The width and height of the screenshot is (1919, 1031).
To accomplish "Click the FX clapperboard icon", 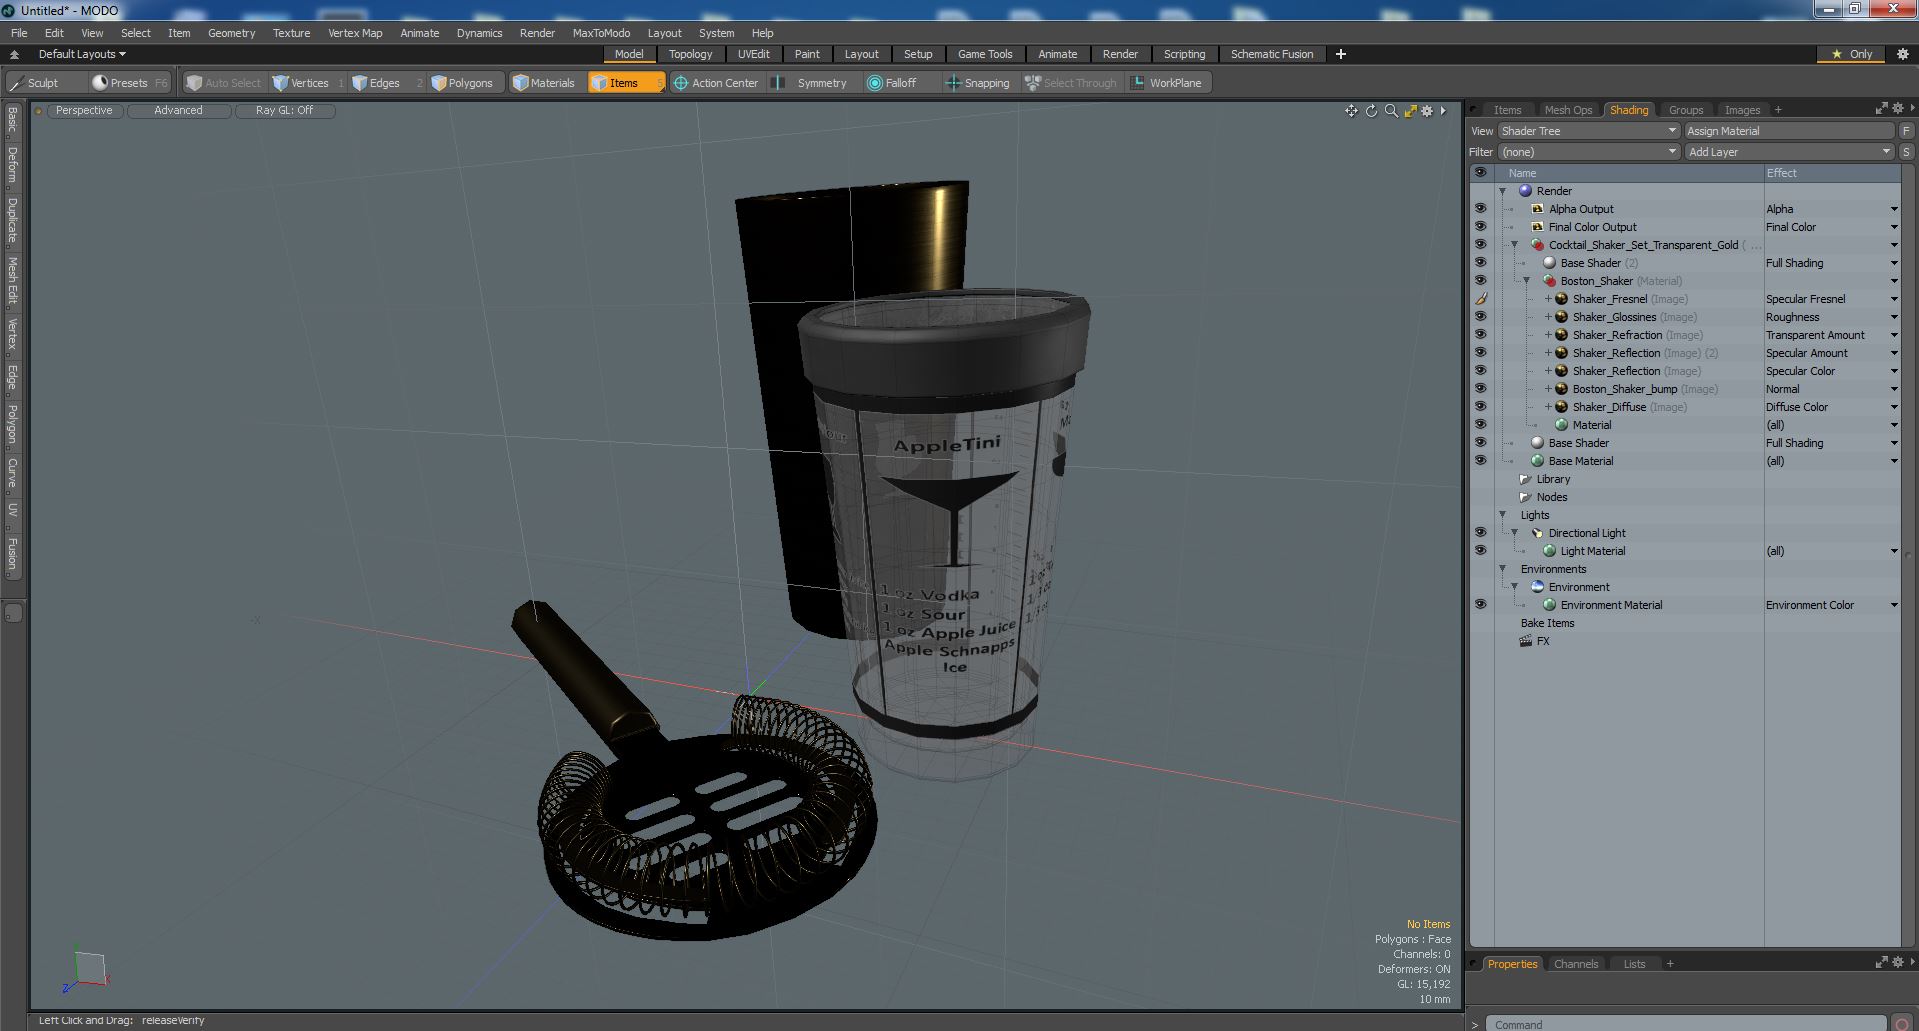I will 1525,641.
